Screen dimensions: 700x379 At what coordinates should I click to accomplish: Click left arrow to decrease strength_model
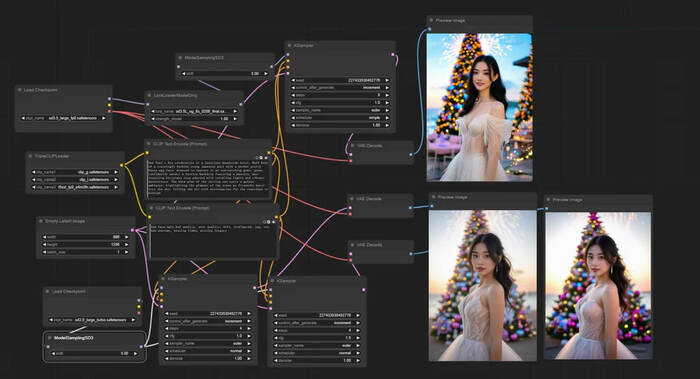click(x=153, y=119)
